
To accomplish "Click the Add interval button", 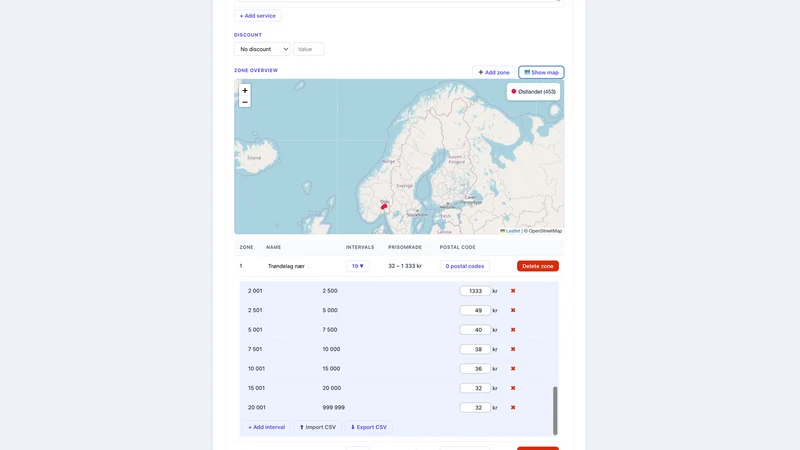I will point(266,427).
